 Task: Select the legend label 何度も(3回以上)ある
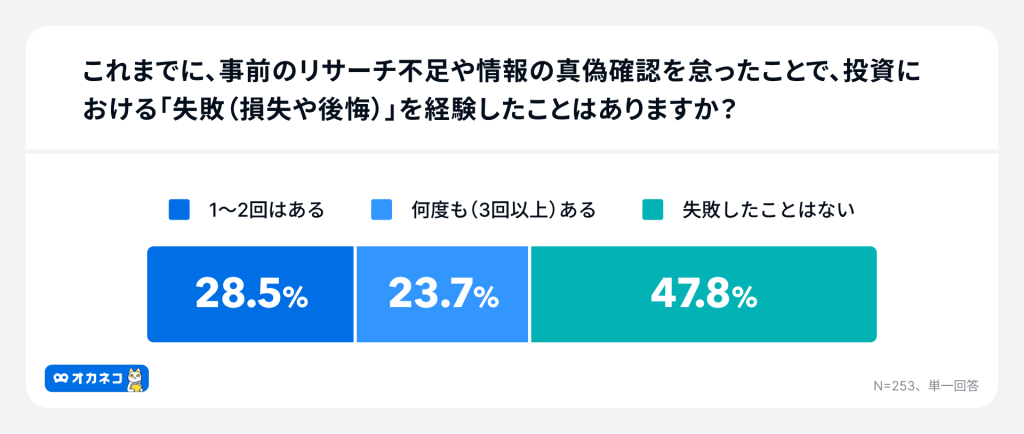tap(503, 210)
